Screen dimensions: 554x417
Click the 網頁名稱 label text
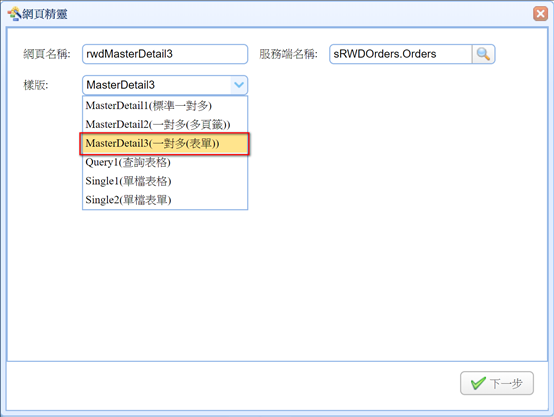point(47,54)
